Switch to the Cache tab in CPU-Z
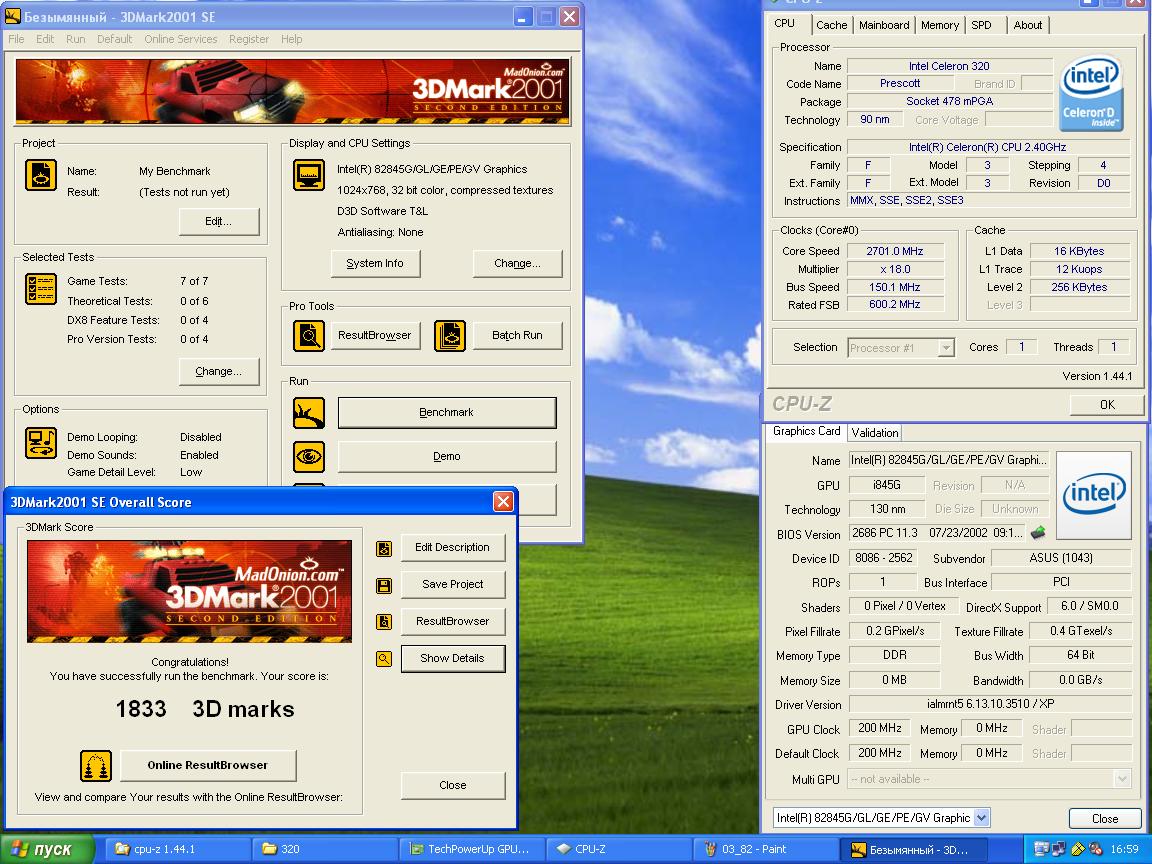The height and width of the screenshot is (864, 1152). [832, 25]
